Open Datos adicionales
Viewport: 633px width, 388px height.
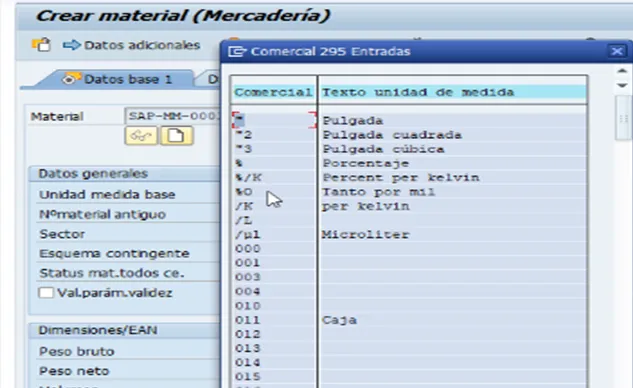[132, 45]
